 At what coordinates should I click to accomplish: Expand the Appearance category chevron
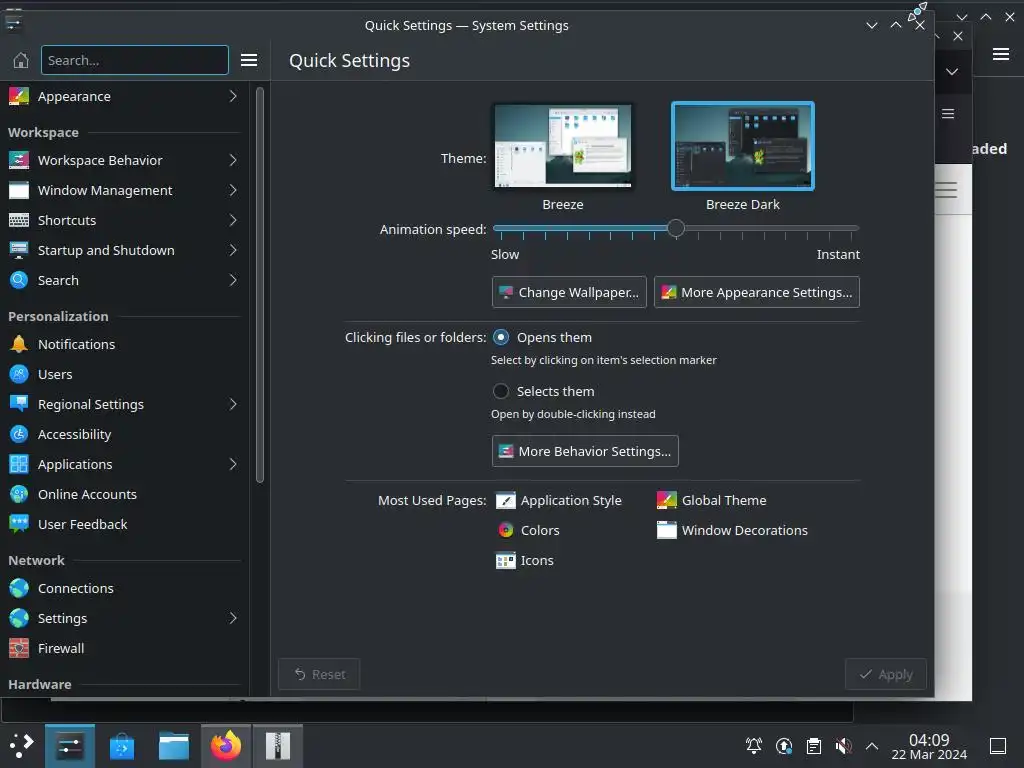233,97
